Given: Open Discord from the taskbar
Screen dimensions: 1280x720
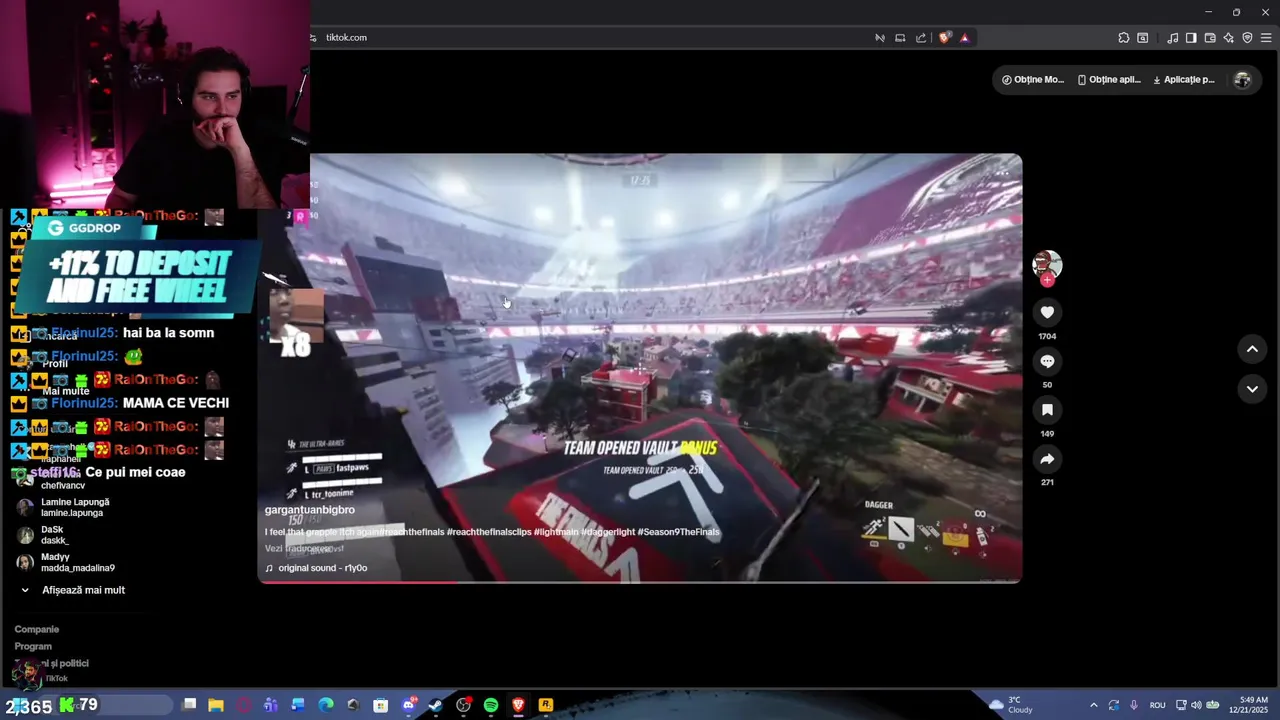Looking at the screenshot, I should point(408,705).
